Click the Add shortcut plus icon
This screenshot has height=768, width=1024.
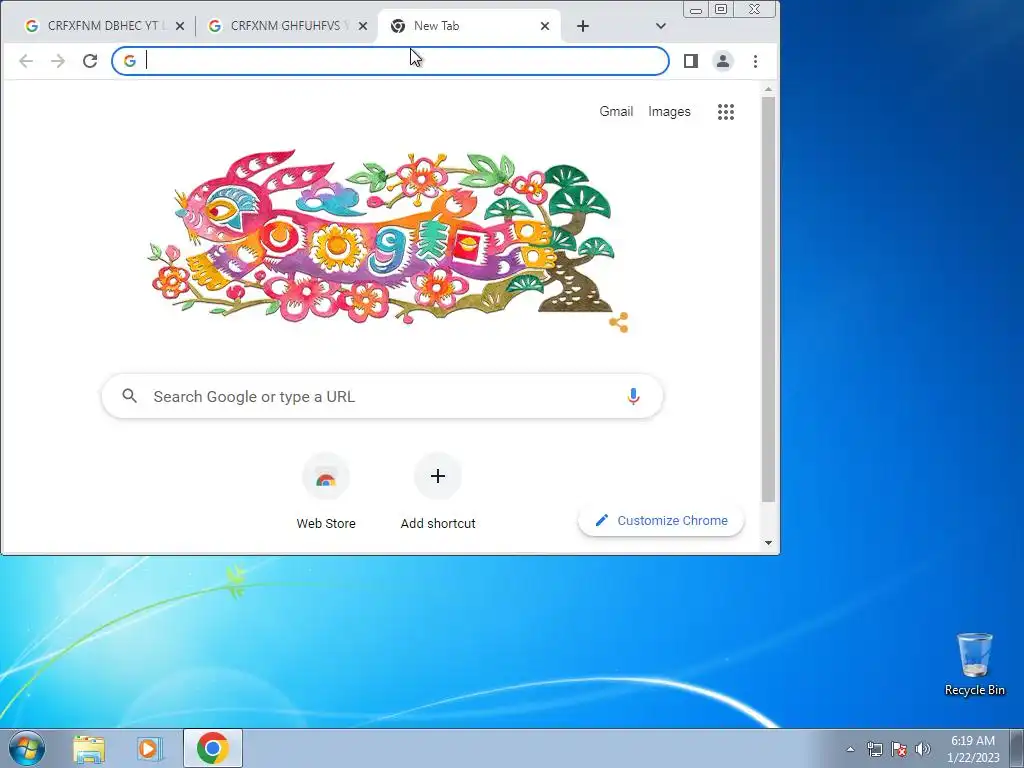tap(438, 476)
